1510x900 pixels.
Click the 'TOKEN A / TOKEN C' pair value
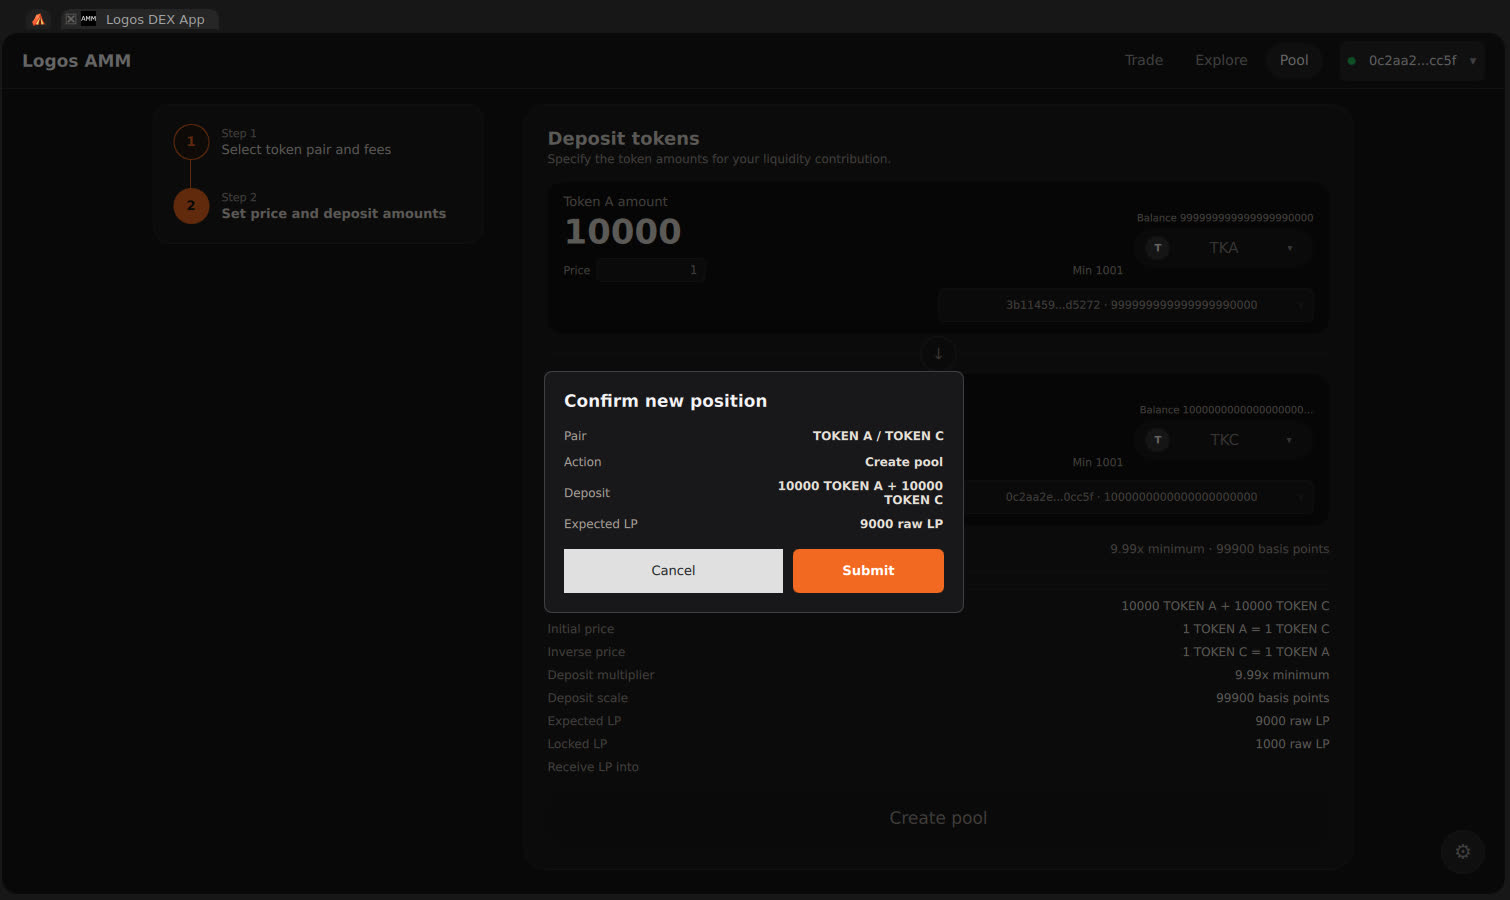(x=878, y=436)
